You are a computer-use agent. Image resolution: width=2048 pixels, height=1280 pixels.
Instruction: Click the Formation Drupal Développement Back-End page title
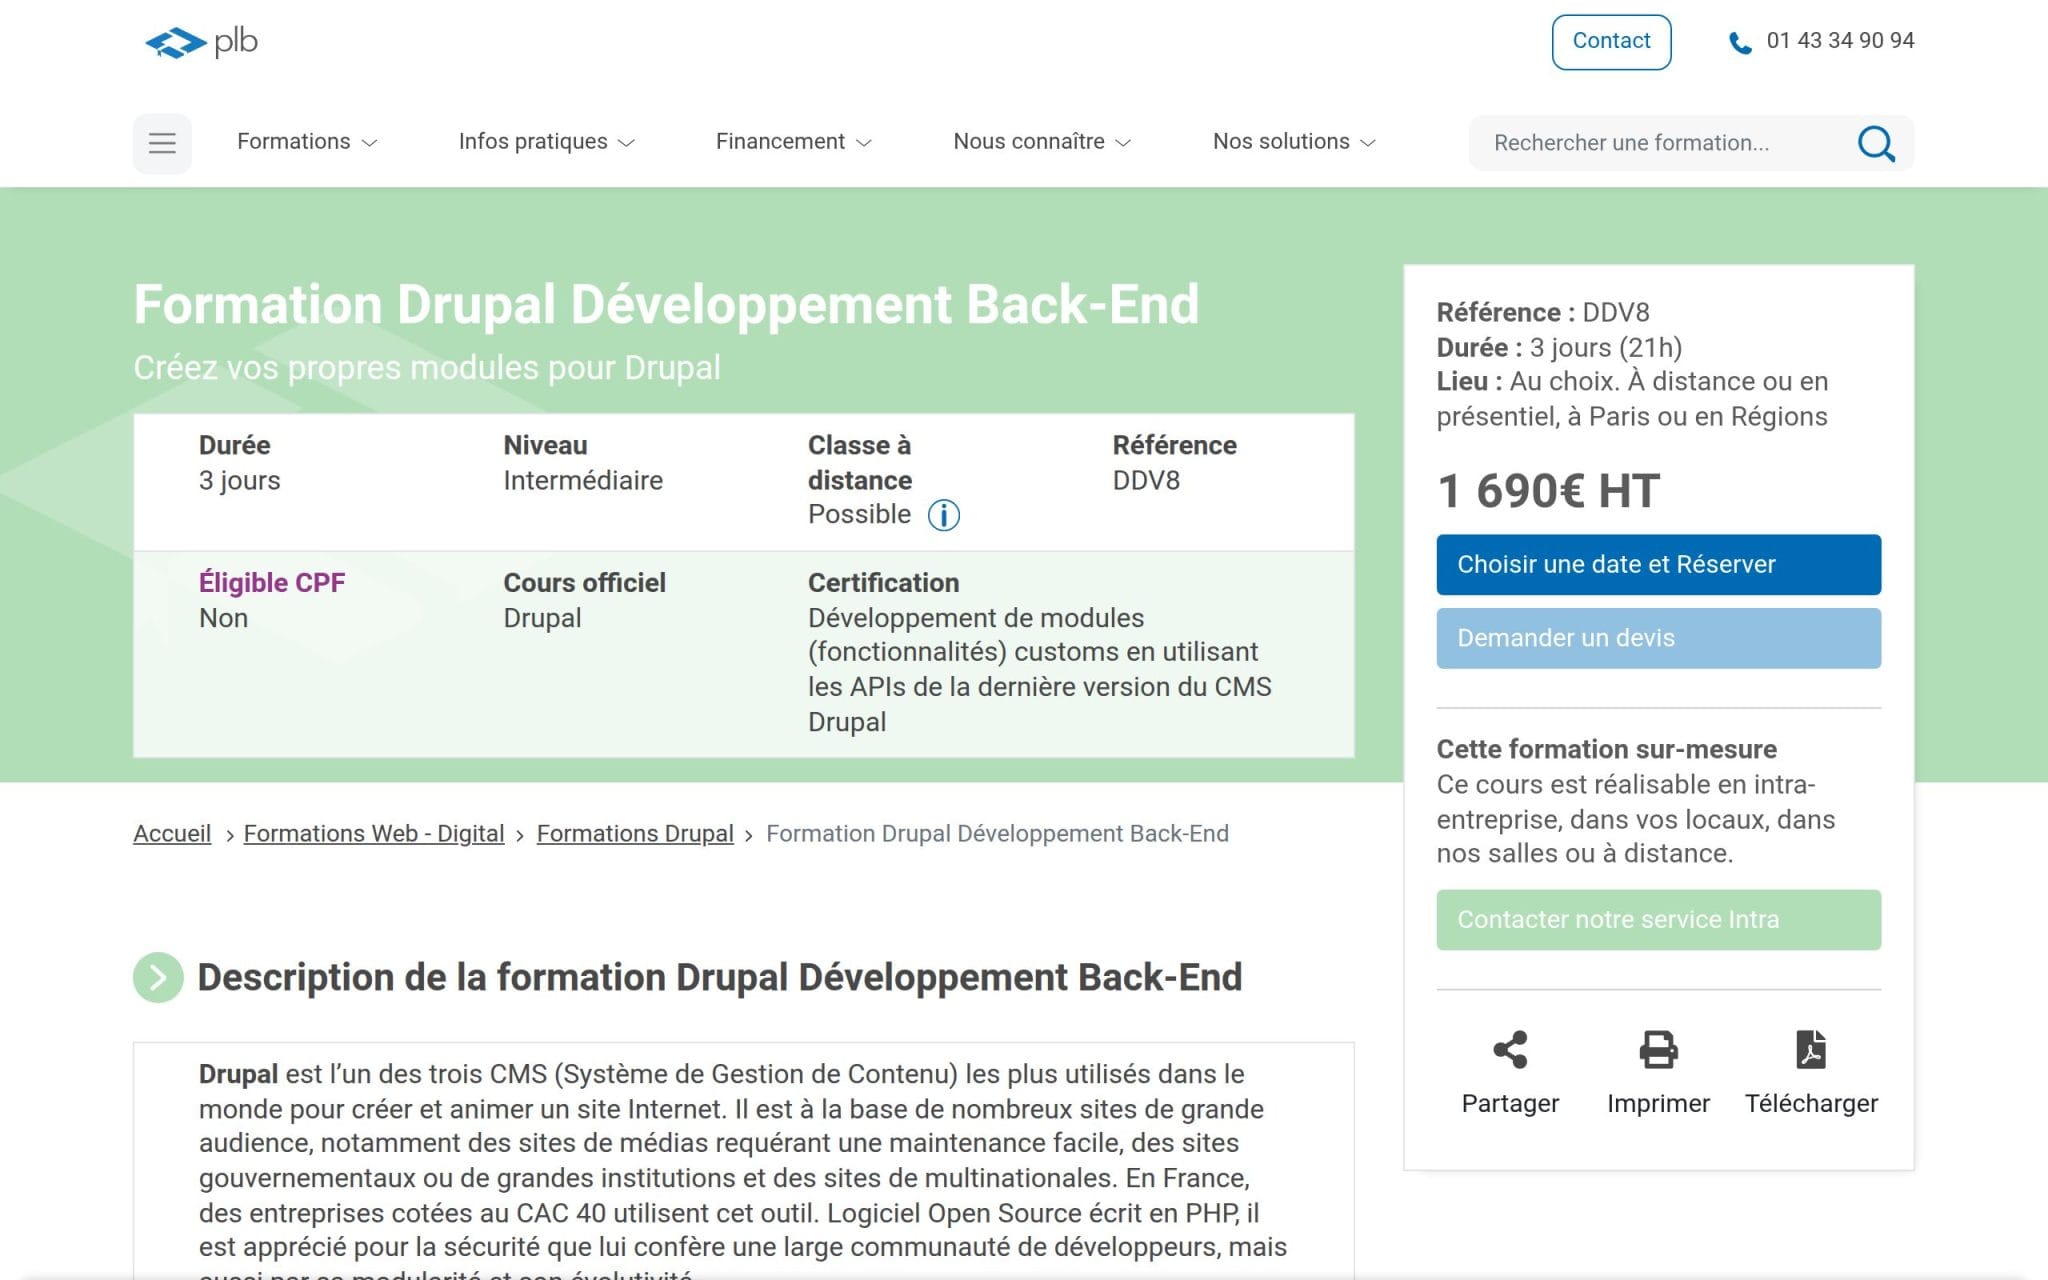click(666, 305)
